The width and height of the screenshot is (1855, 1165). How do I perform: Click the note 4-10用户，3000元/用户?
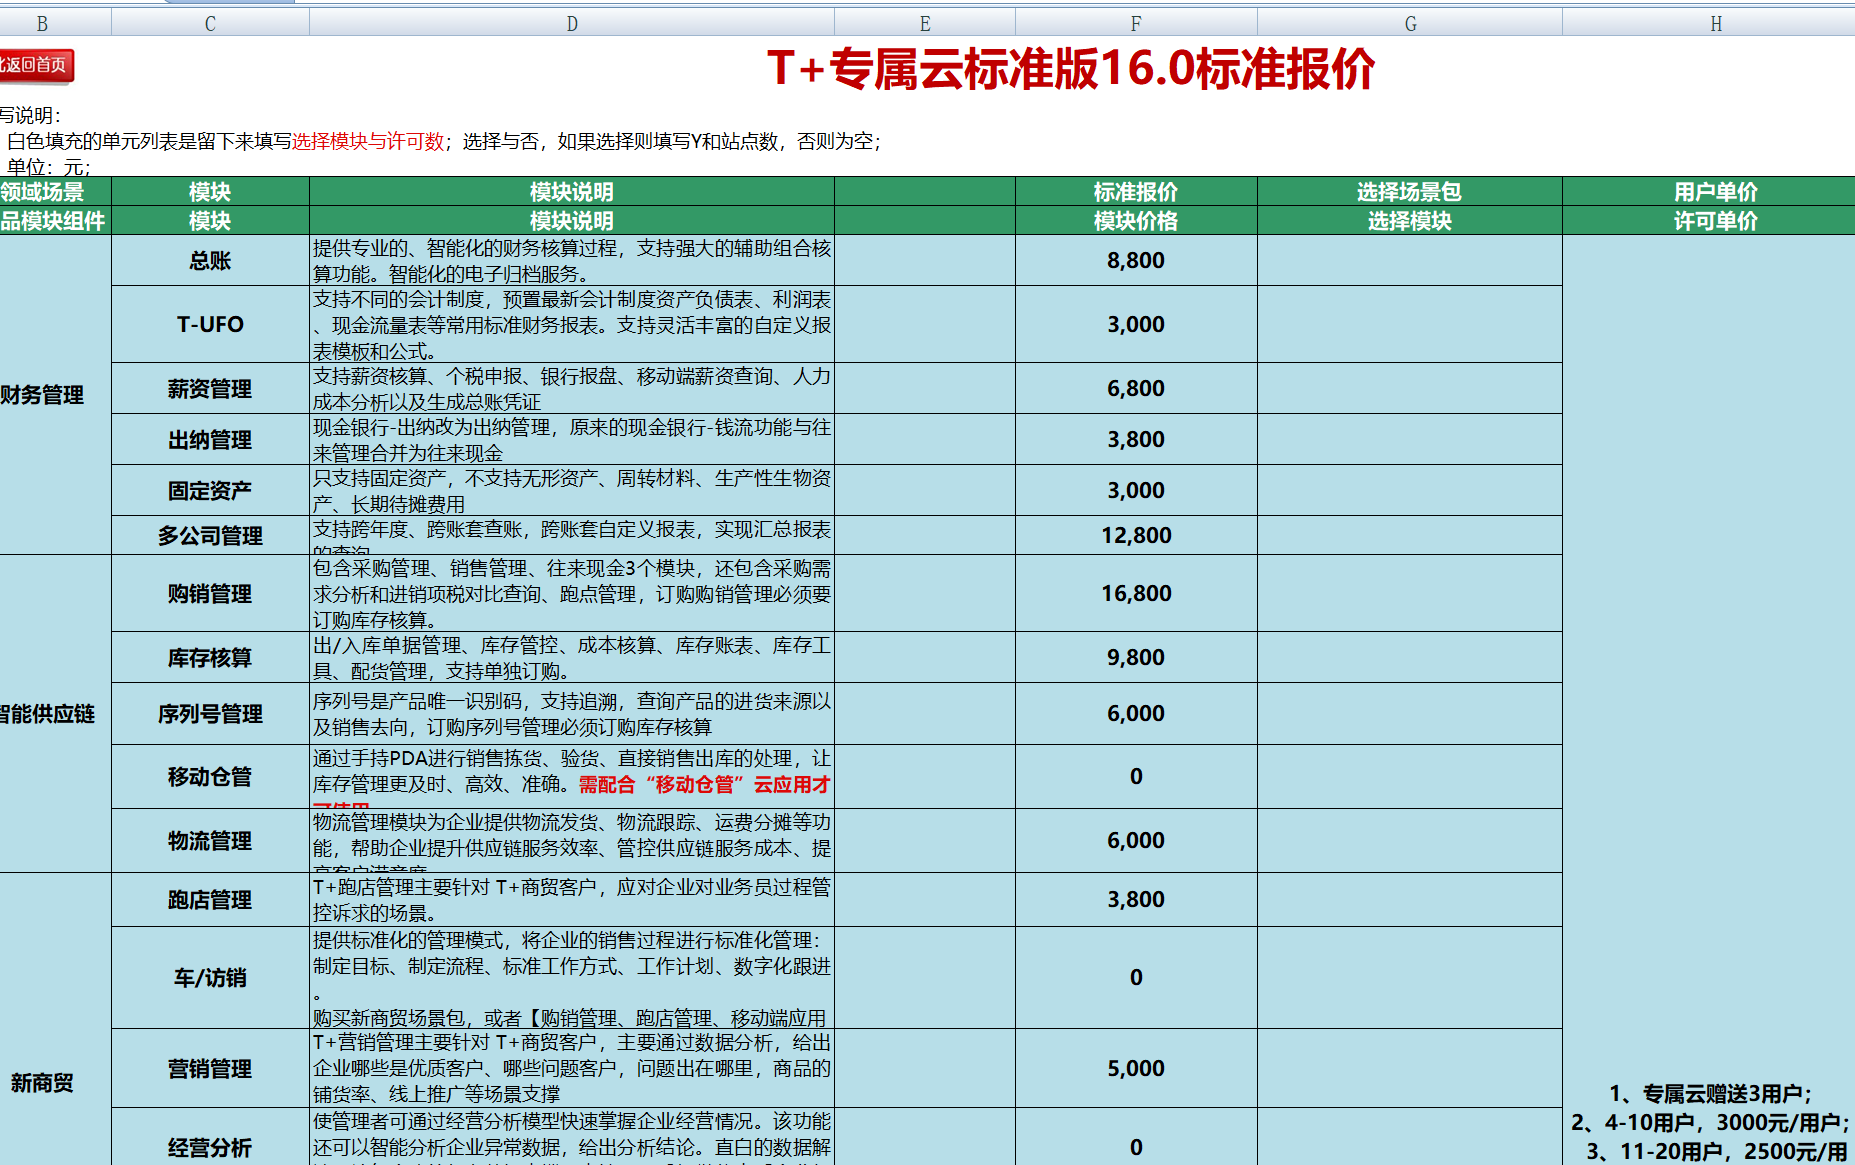pos(1709,1122)
